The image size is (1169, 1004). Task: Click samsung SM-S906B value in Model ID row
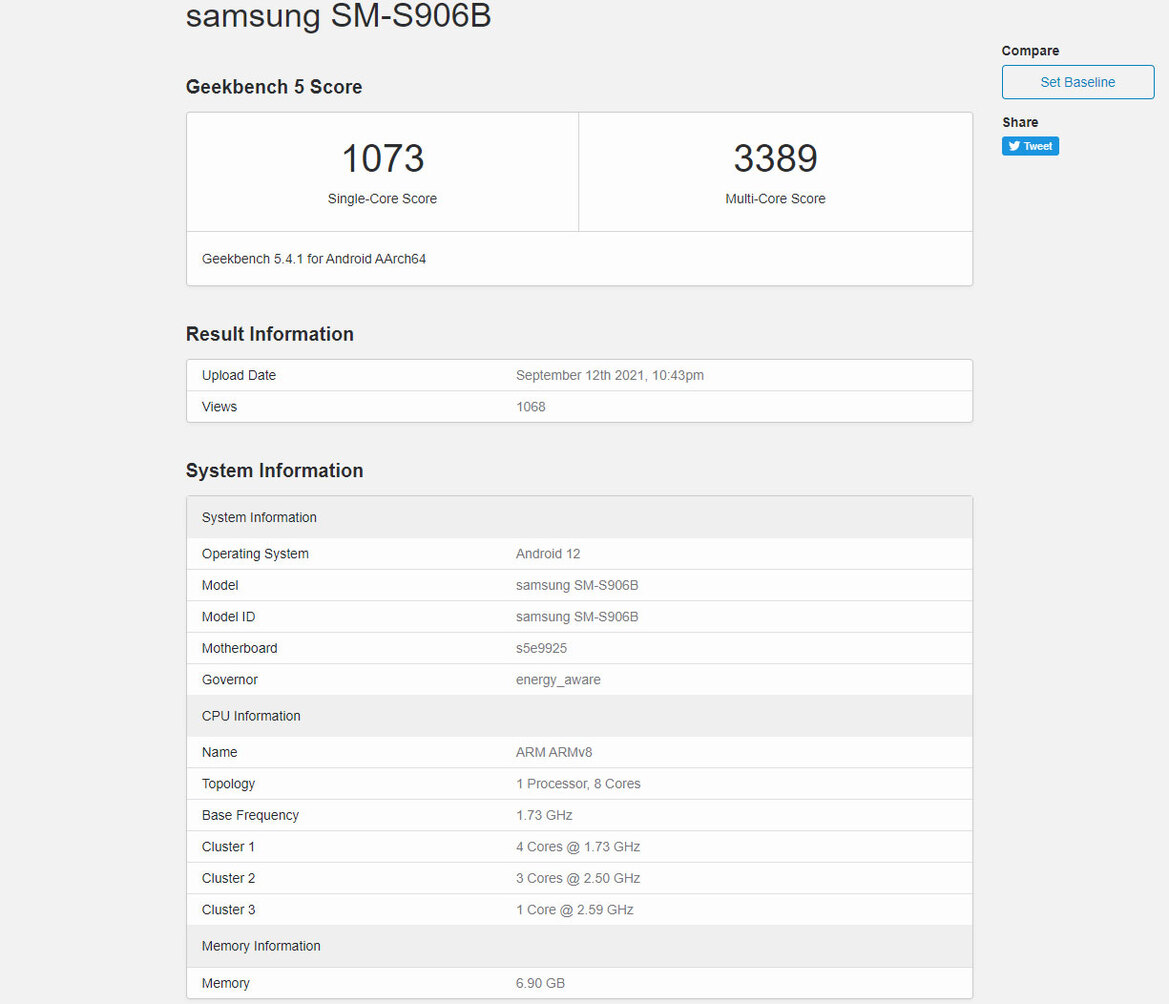577,617
